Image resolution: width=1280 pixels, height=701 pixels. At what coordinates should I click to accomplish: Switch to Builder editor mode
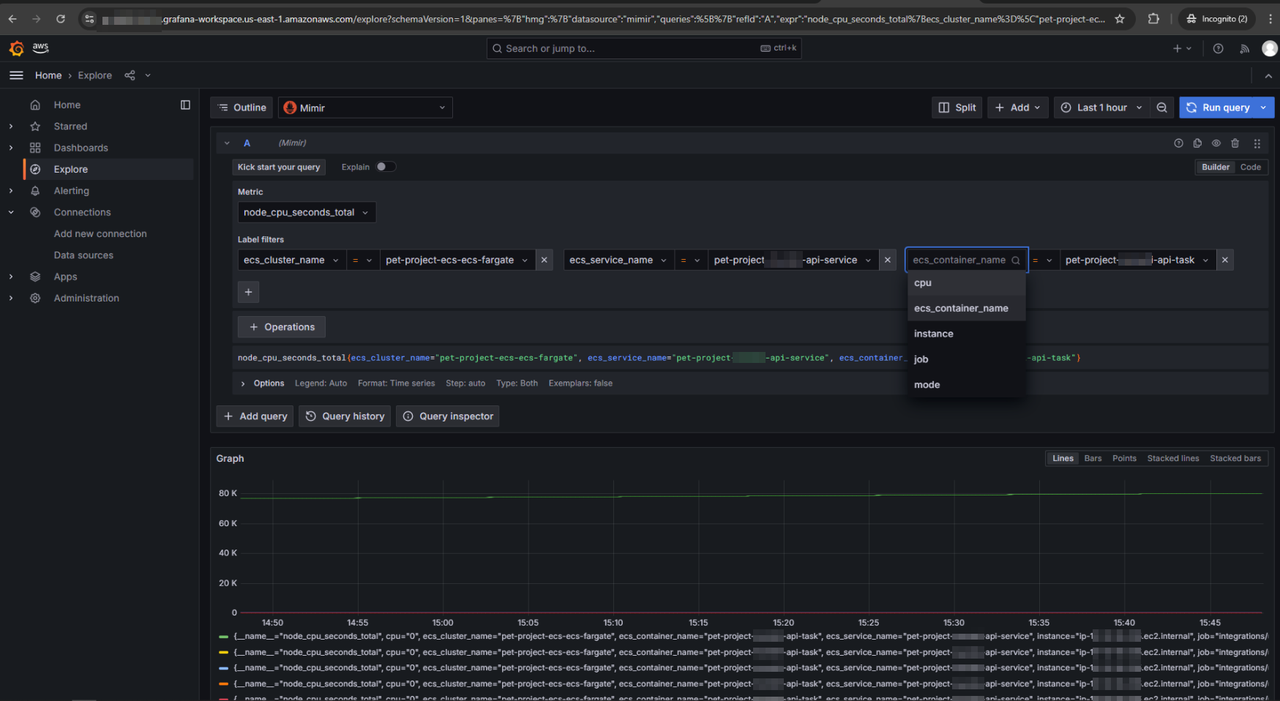(x=1215, y=167)
